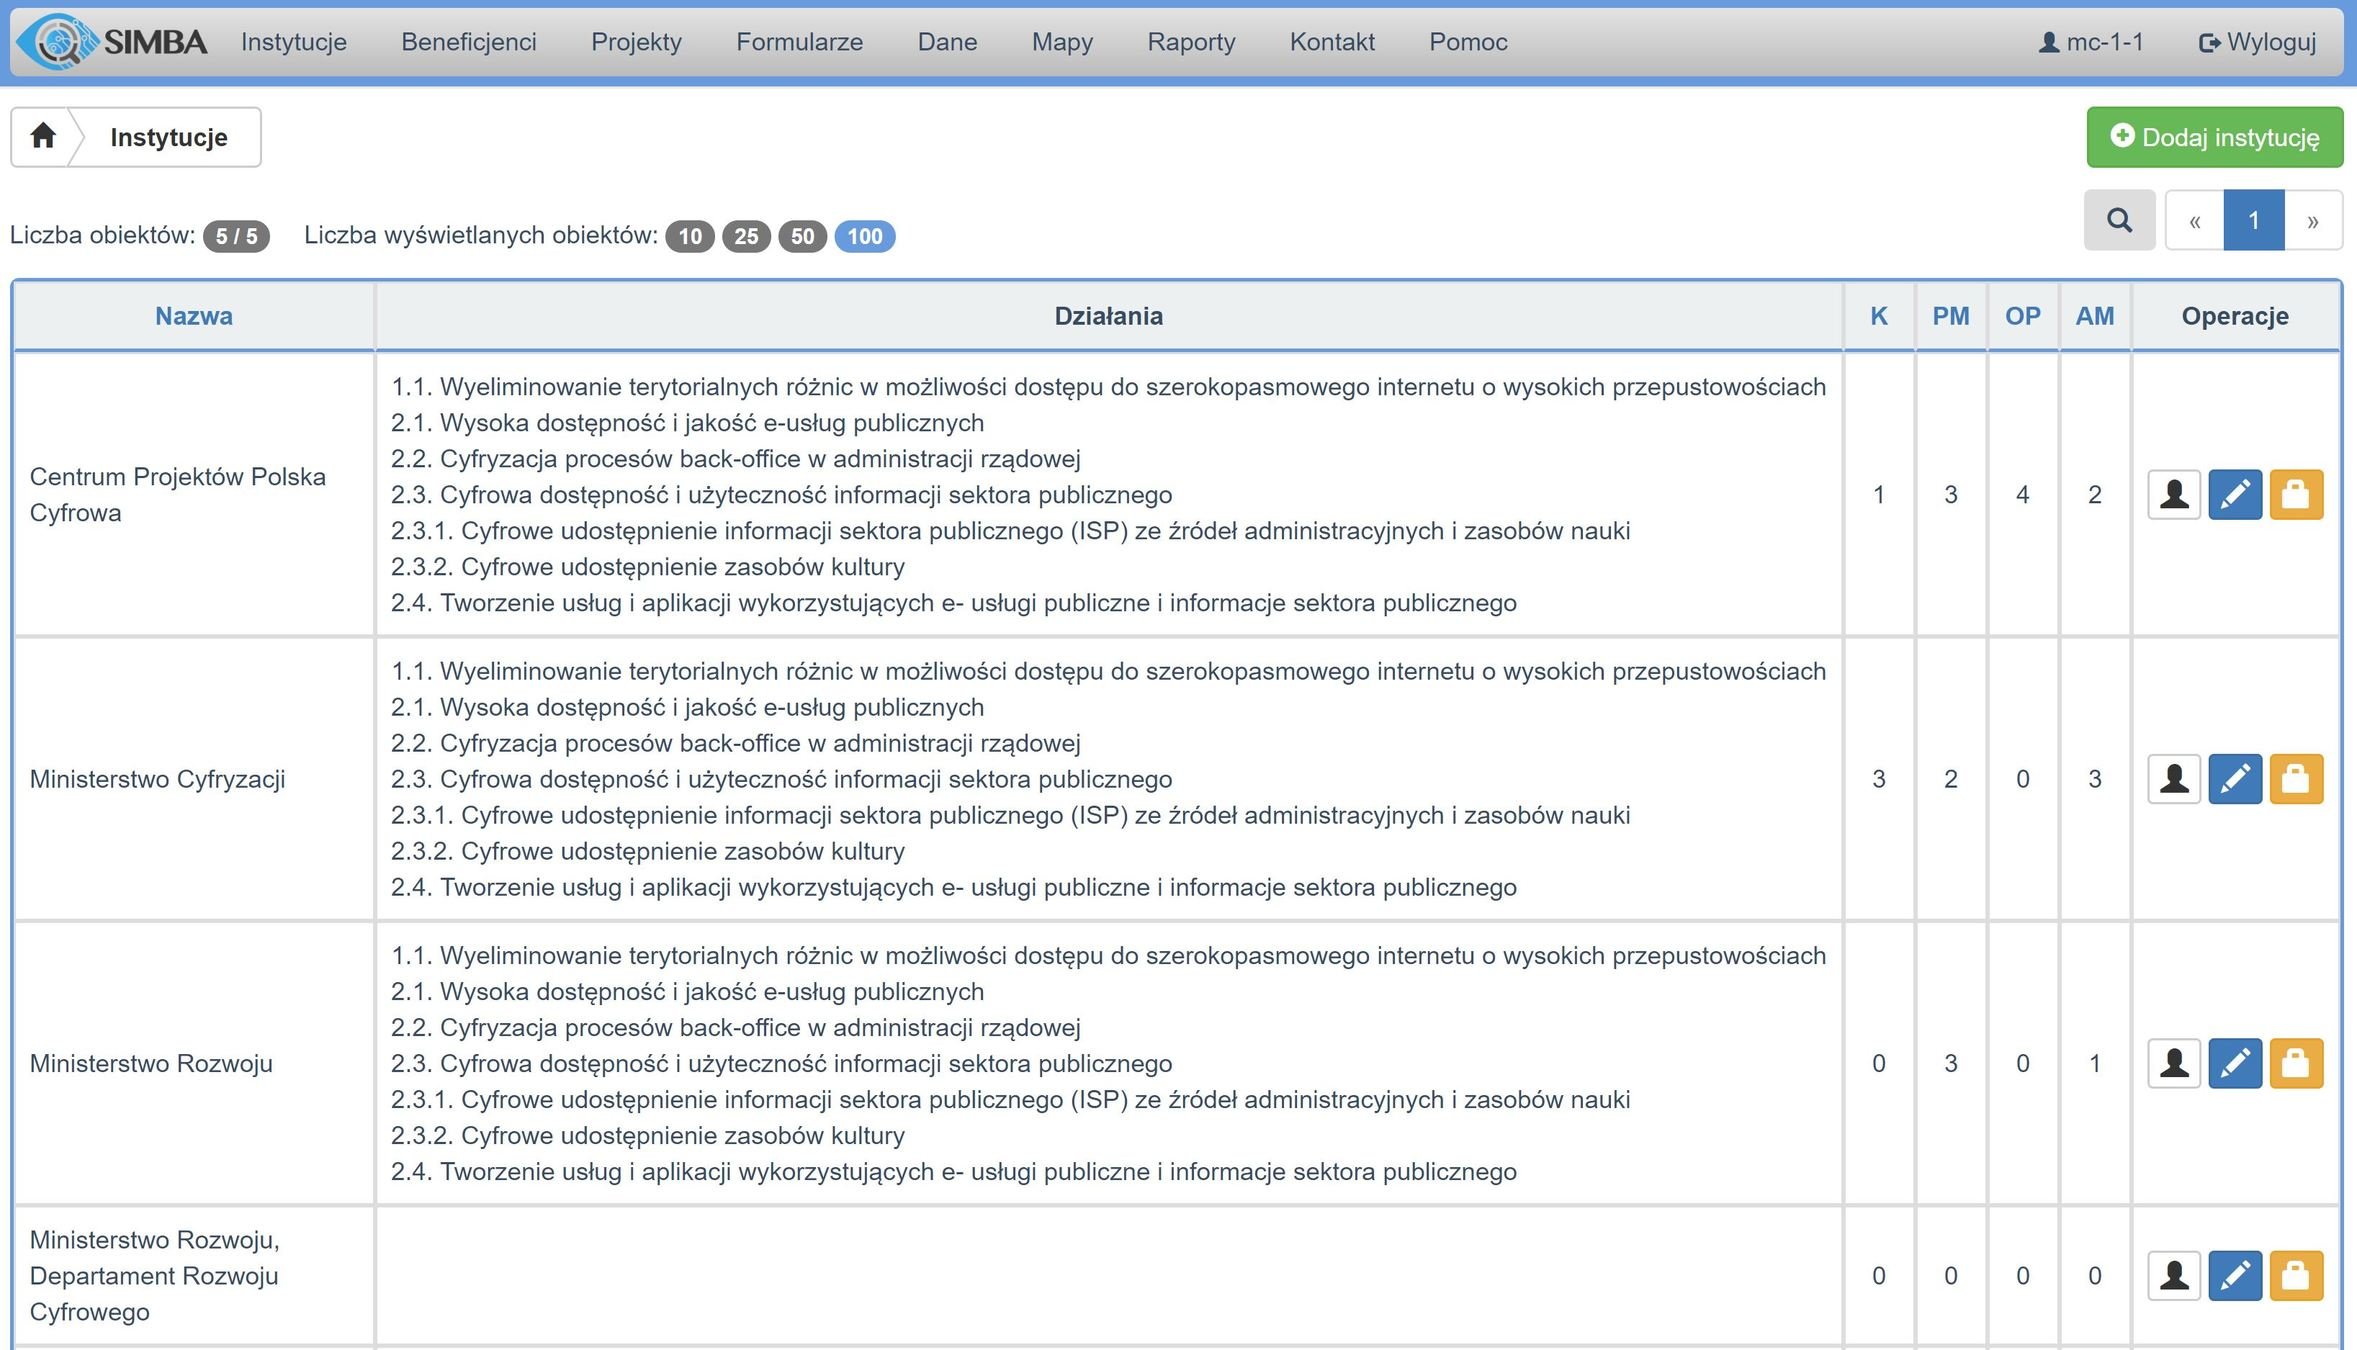The width and height of the screenshot is (2357, 1350).
Task: Click the home breadcrumb icon
Action: [x=42, y=136]
